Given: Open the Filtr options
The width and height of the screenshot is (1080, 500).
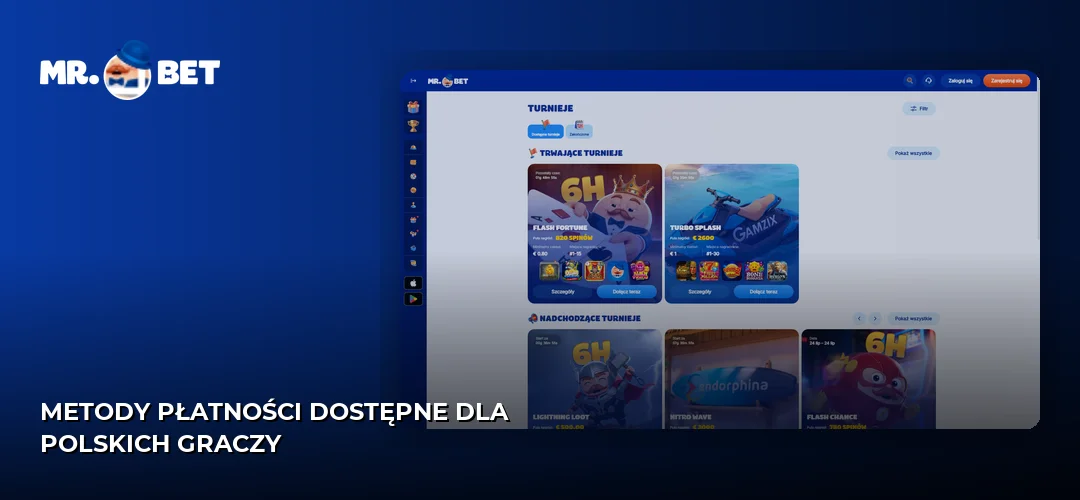Looking at the screenshot, I should click(919, 108).
